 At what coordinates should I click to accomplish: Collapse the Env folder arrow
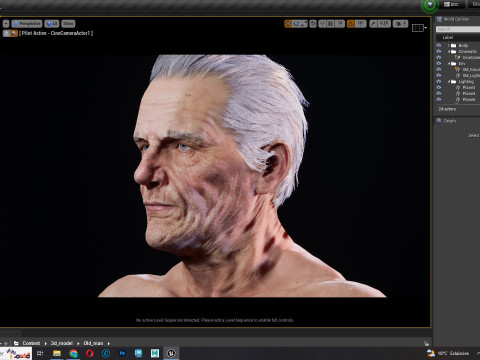pyautogui.click(x=449, y=63)
